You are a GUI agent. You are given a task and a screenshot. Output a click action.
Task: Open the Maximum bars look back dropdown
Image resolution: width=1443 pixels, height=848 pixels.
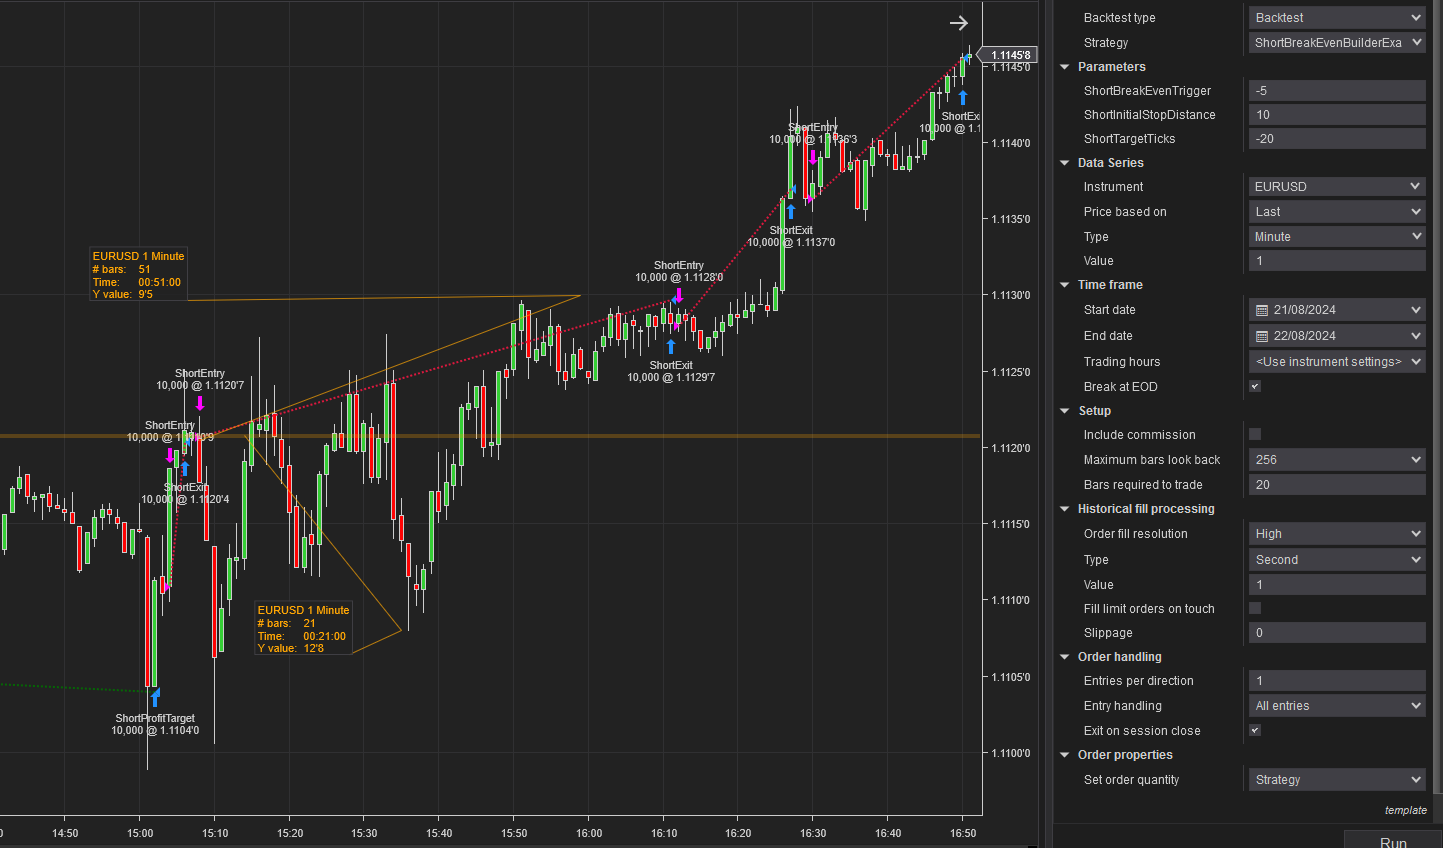(x=1337, y=460)
